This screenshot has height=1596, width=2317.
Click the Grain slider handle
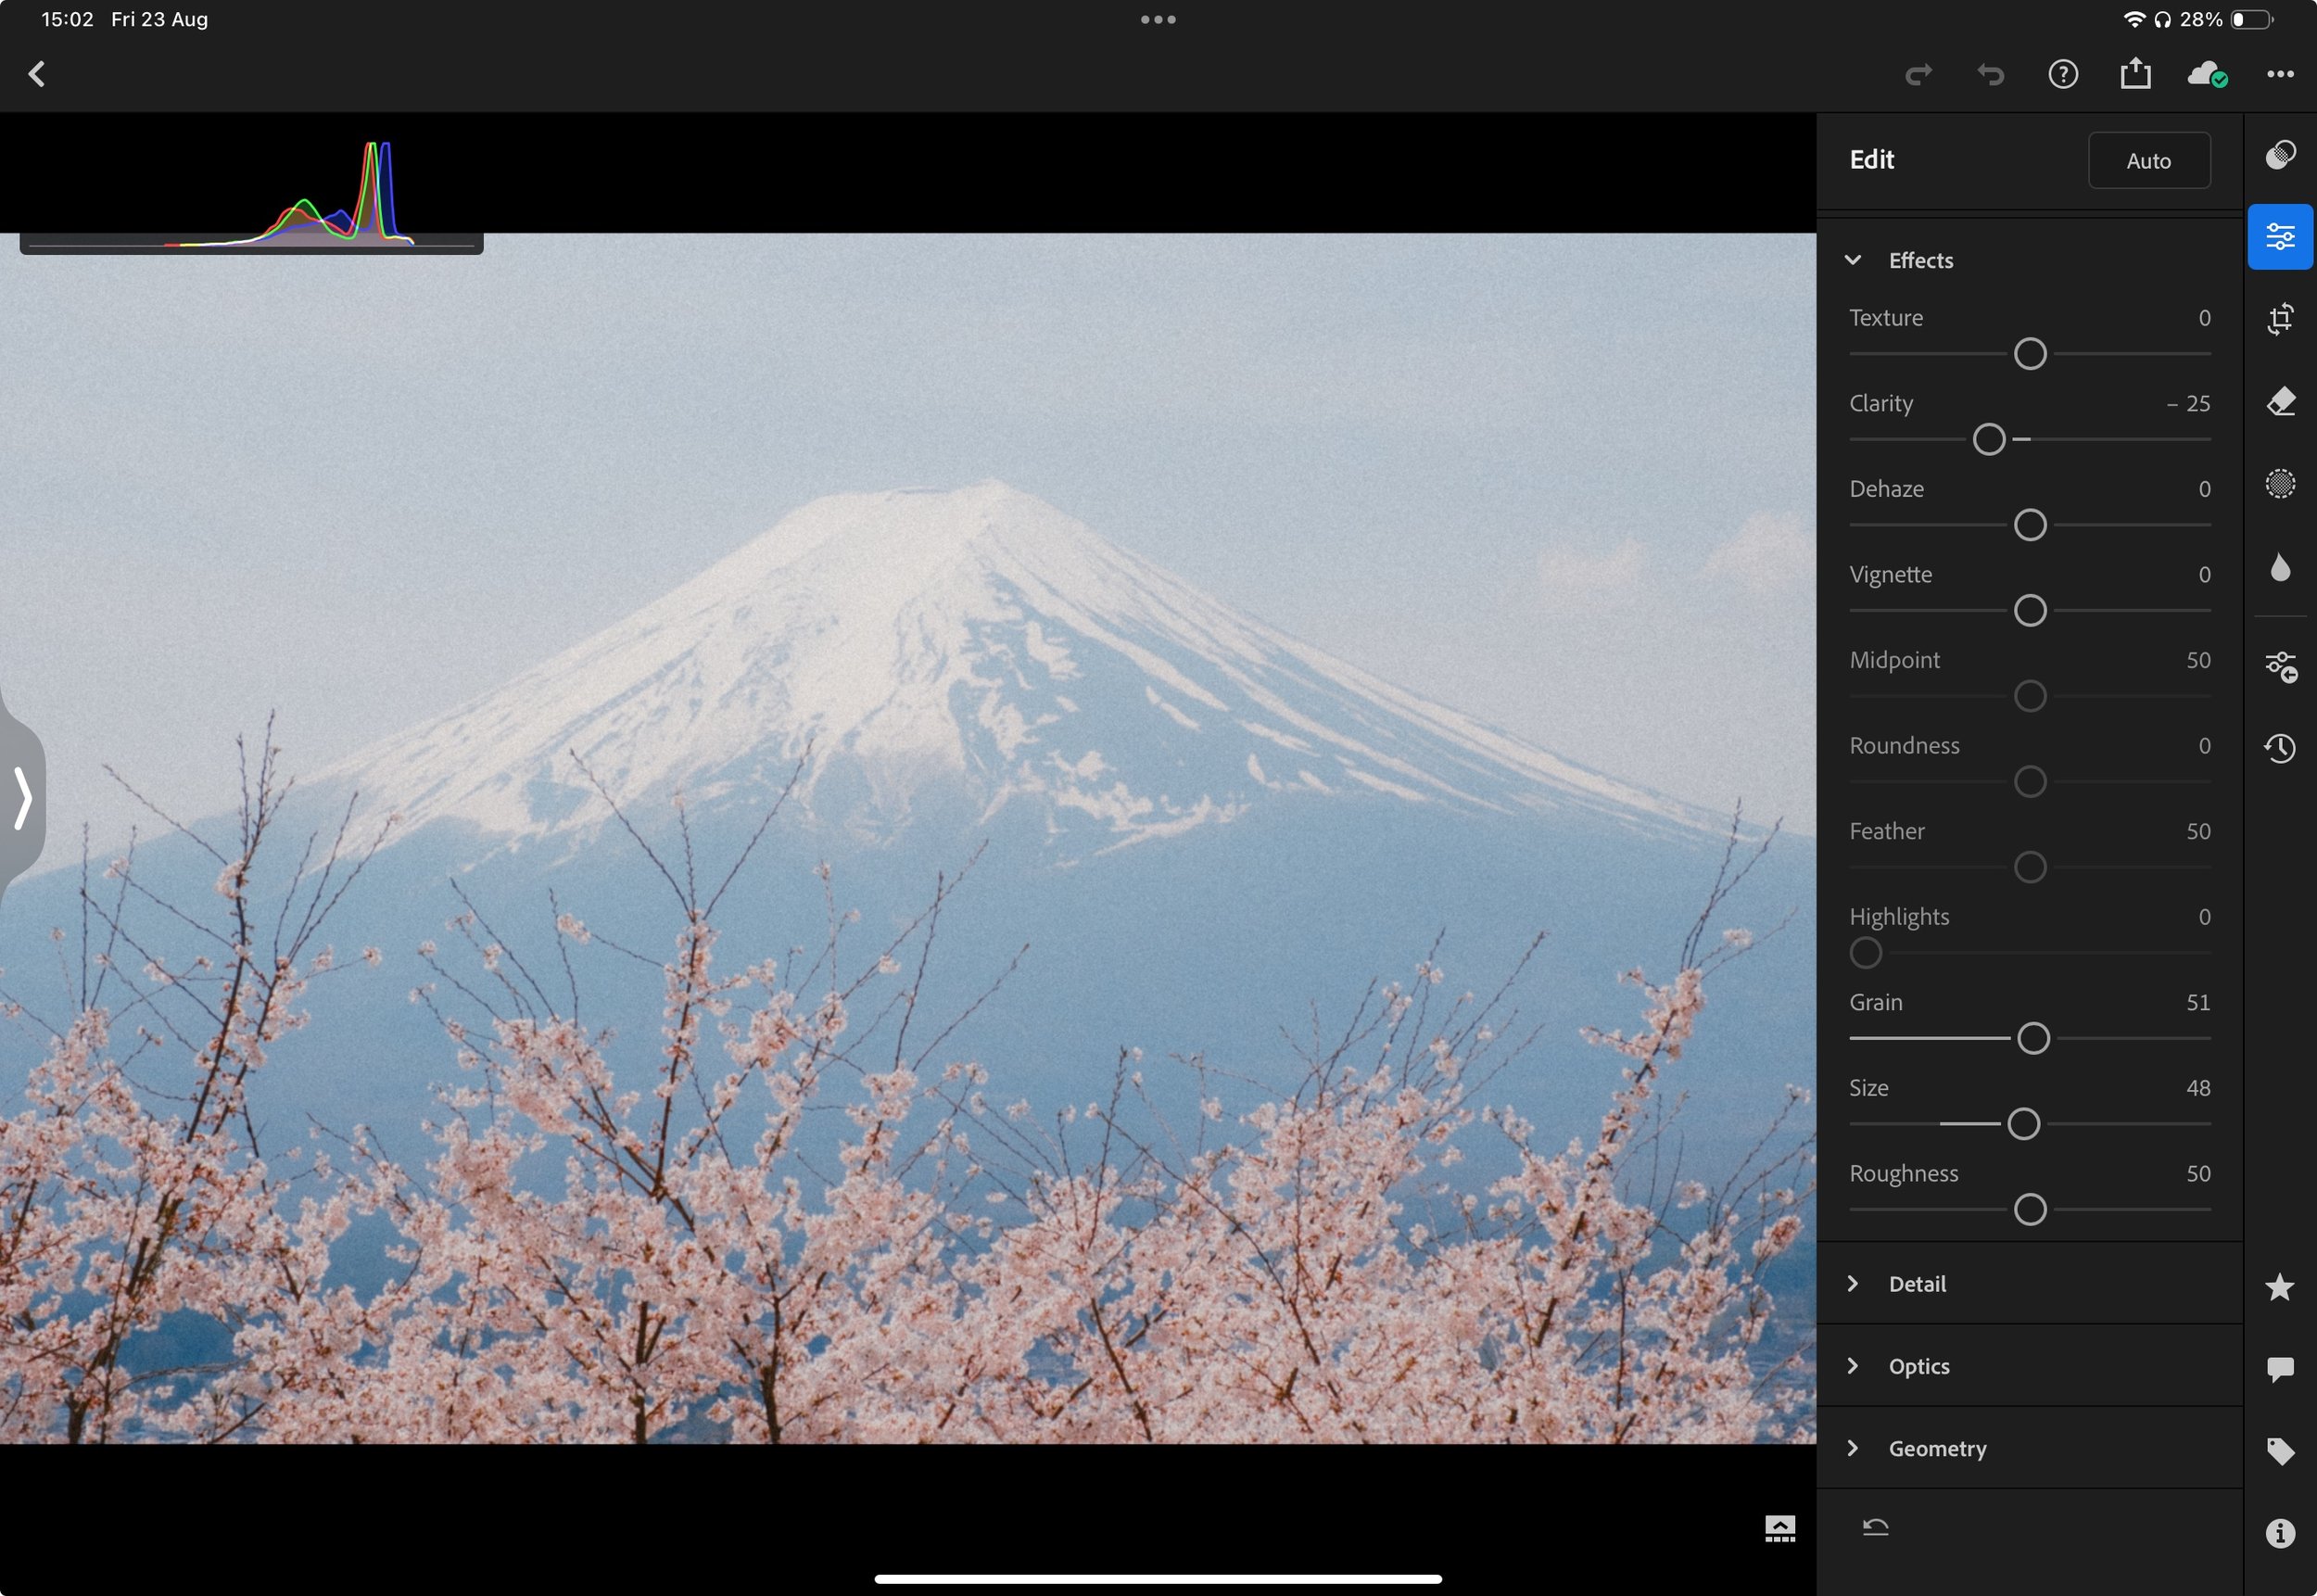coord(2033,1039)
